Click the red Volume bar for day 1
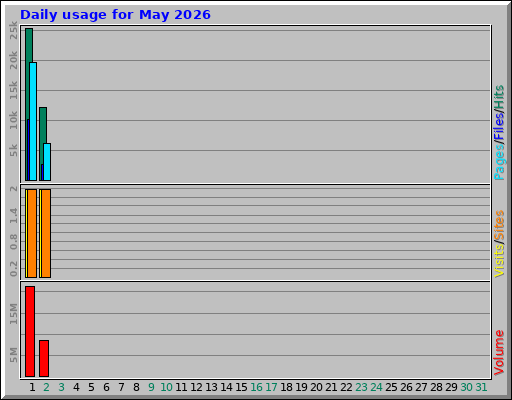This screenshot has height=400, width=512. point(30,331)
